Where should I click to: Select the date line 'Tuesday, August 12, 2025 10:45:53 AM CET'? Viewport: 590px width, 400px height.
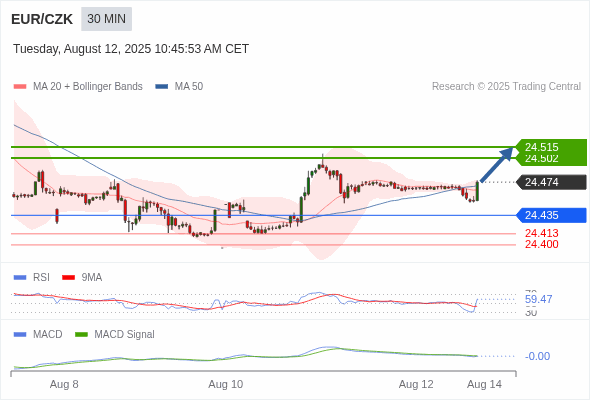coord(131,49)
